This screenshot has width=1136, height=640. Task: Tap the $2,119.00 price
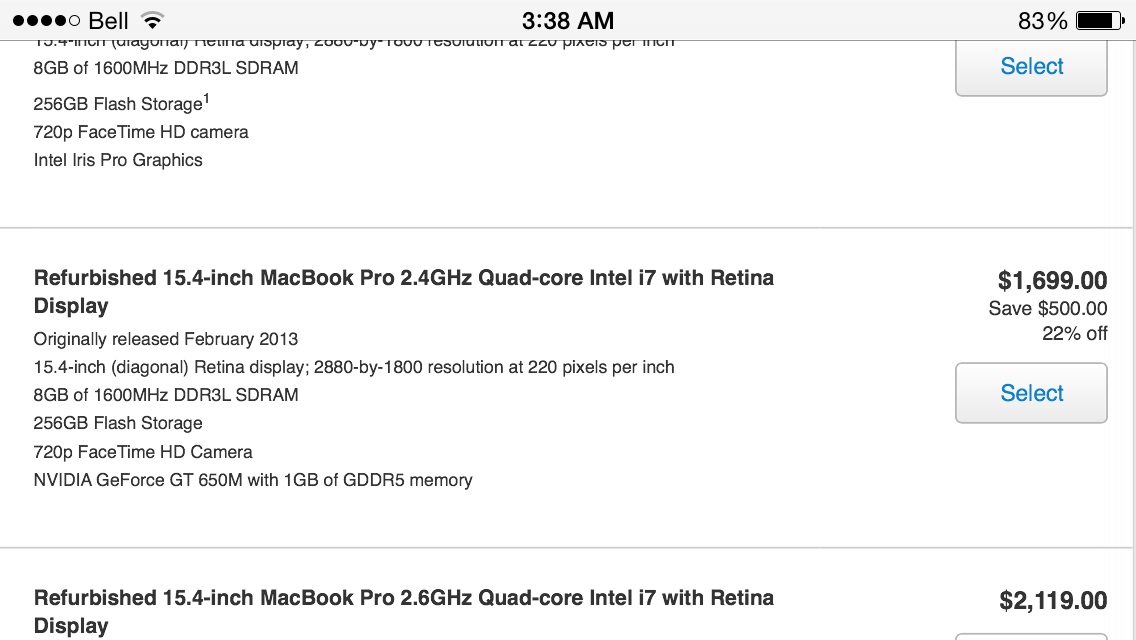1053,600
